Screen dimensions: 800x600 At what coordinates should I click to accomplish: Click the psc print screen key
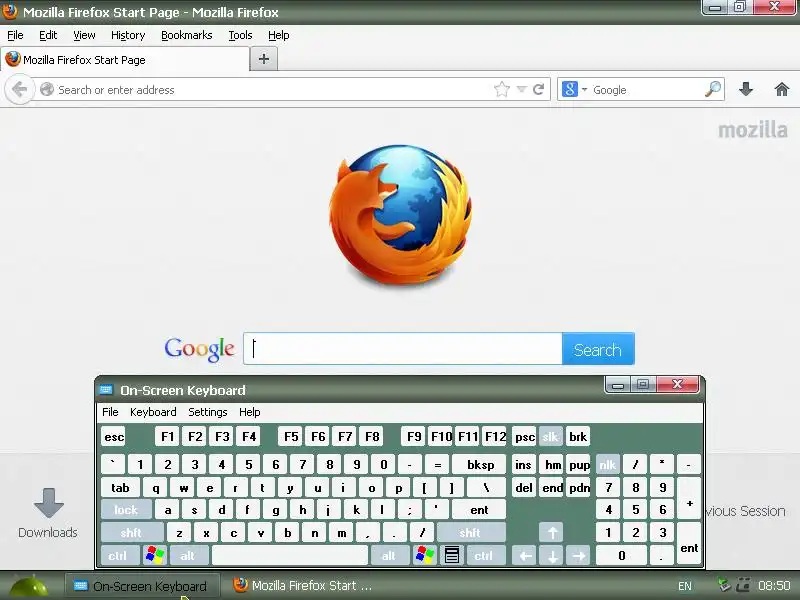pyautogui.click(x=524, y=437)
